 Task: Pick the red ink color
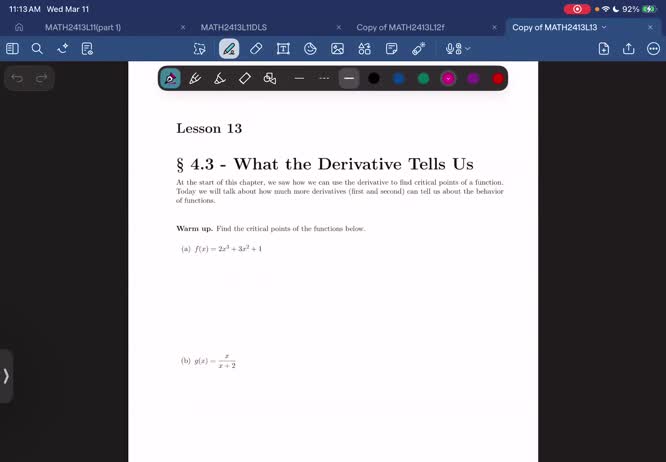[498, 79]
